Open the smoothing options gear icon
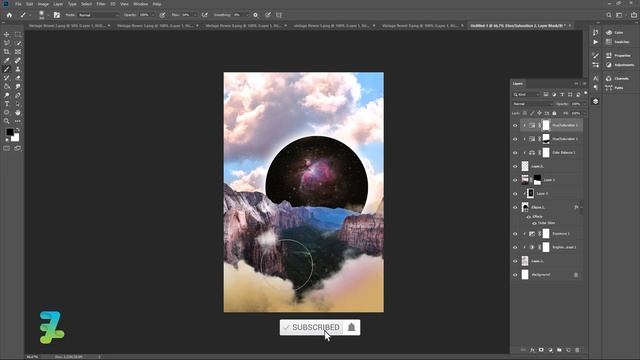Viewport: 640px width, 360px height. point(256,15)
